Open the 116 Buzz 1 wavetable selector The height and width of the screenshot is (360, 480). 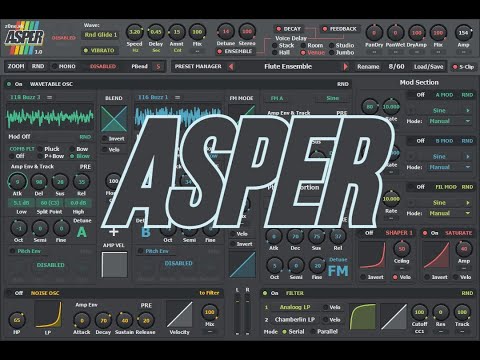[x=153, y=97]
